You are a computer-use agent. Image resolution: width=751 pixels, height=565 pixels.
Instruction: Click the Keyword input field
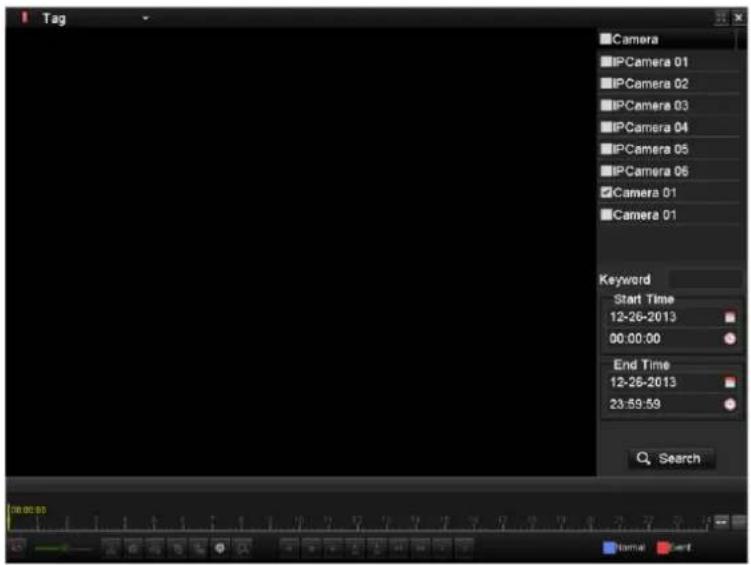tap(705, 279)
